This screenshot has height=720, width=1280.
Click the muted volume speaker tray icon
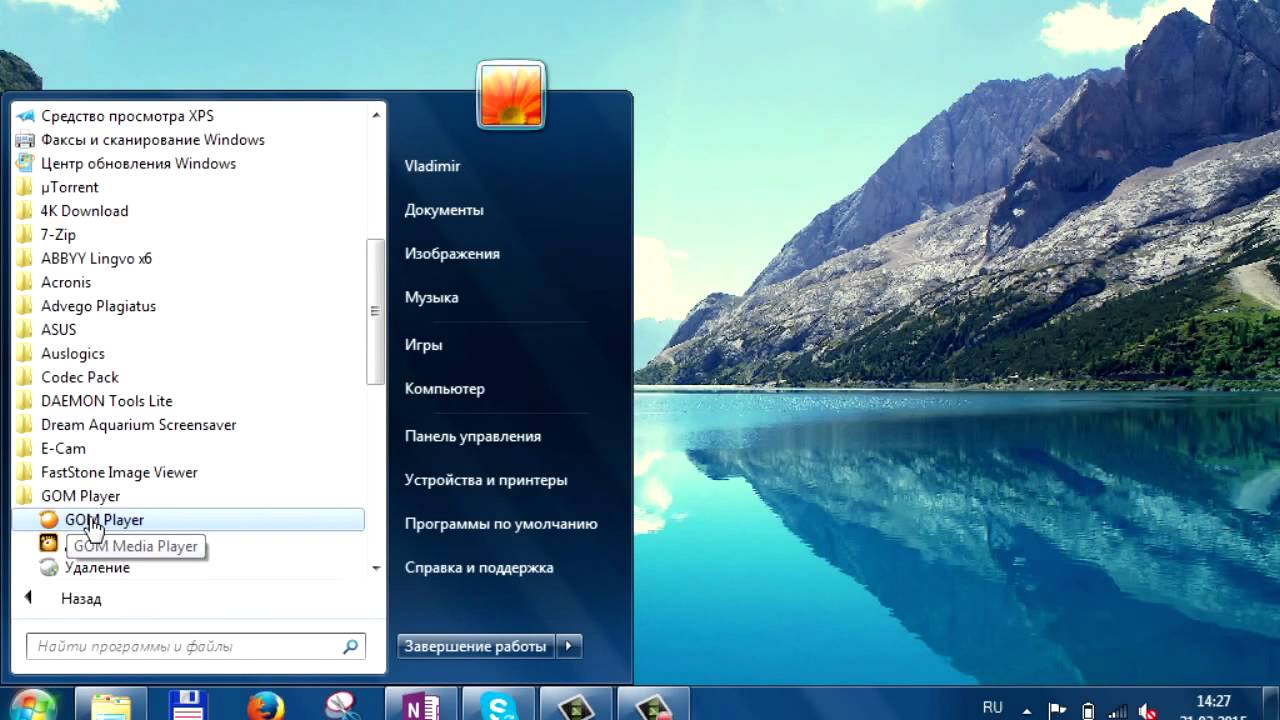(1149, 711)
